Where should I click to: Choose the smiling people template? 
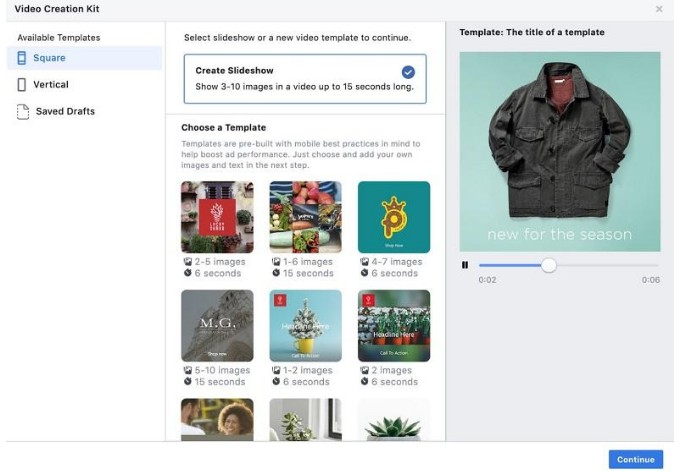tap(217, 420)
